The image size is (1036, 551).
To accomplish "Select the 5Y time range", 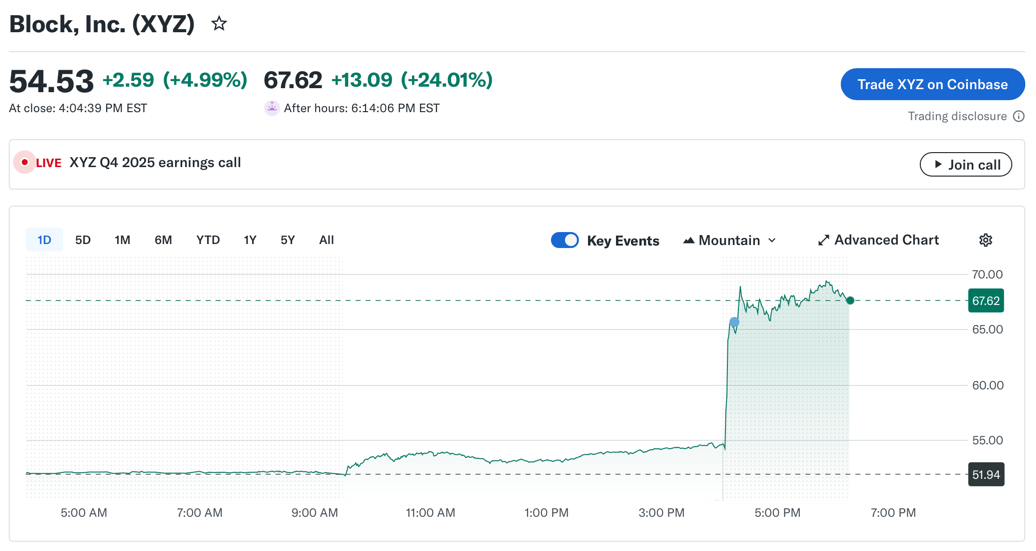I will [288, 240].
